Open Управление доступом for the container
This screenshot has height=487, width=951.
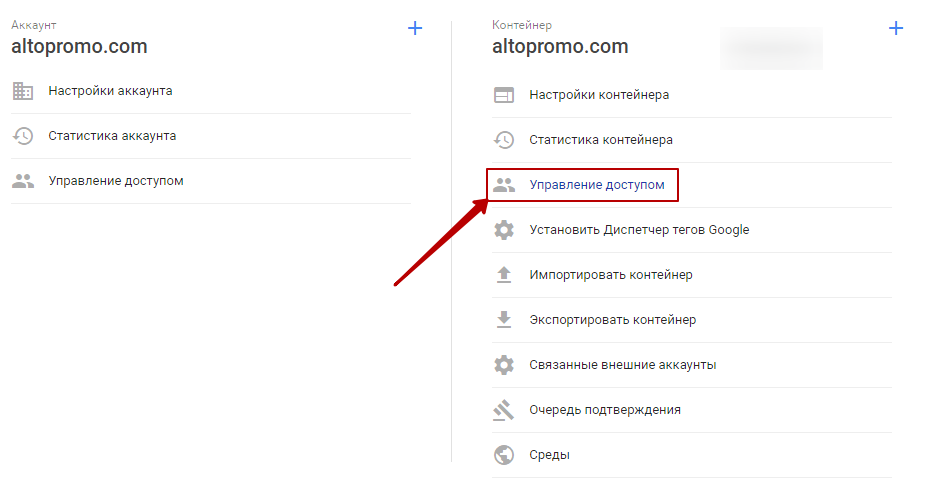pyautogui.click(x=597, y=185)
